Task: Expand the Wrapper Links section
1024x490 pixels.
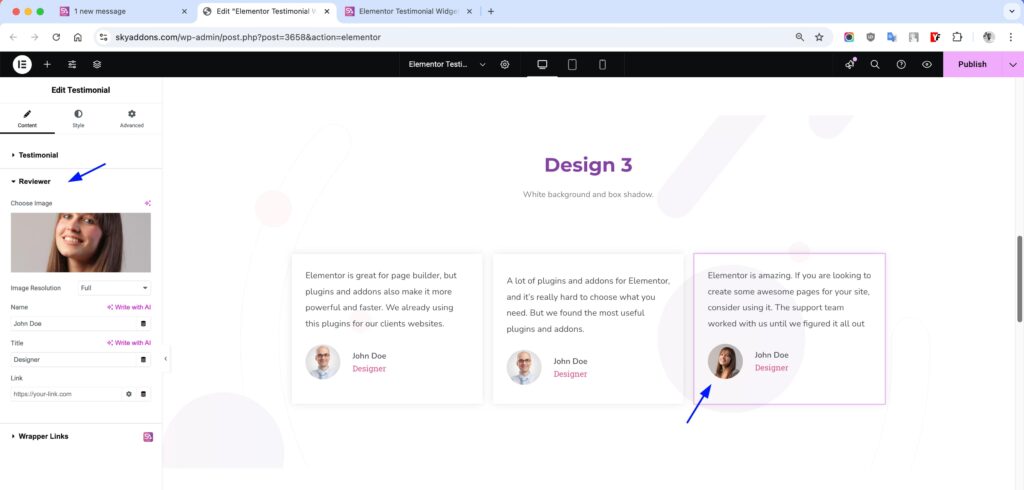Action: point(80,436)
